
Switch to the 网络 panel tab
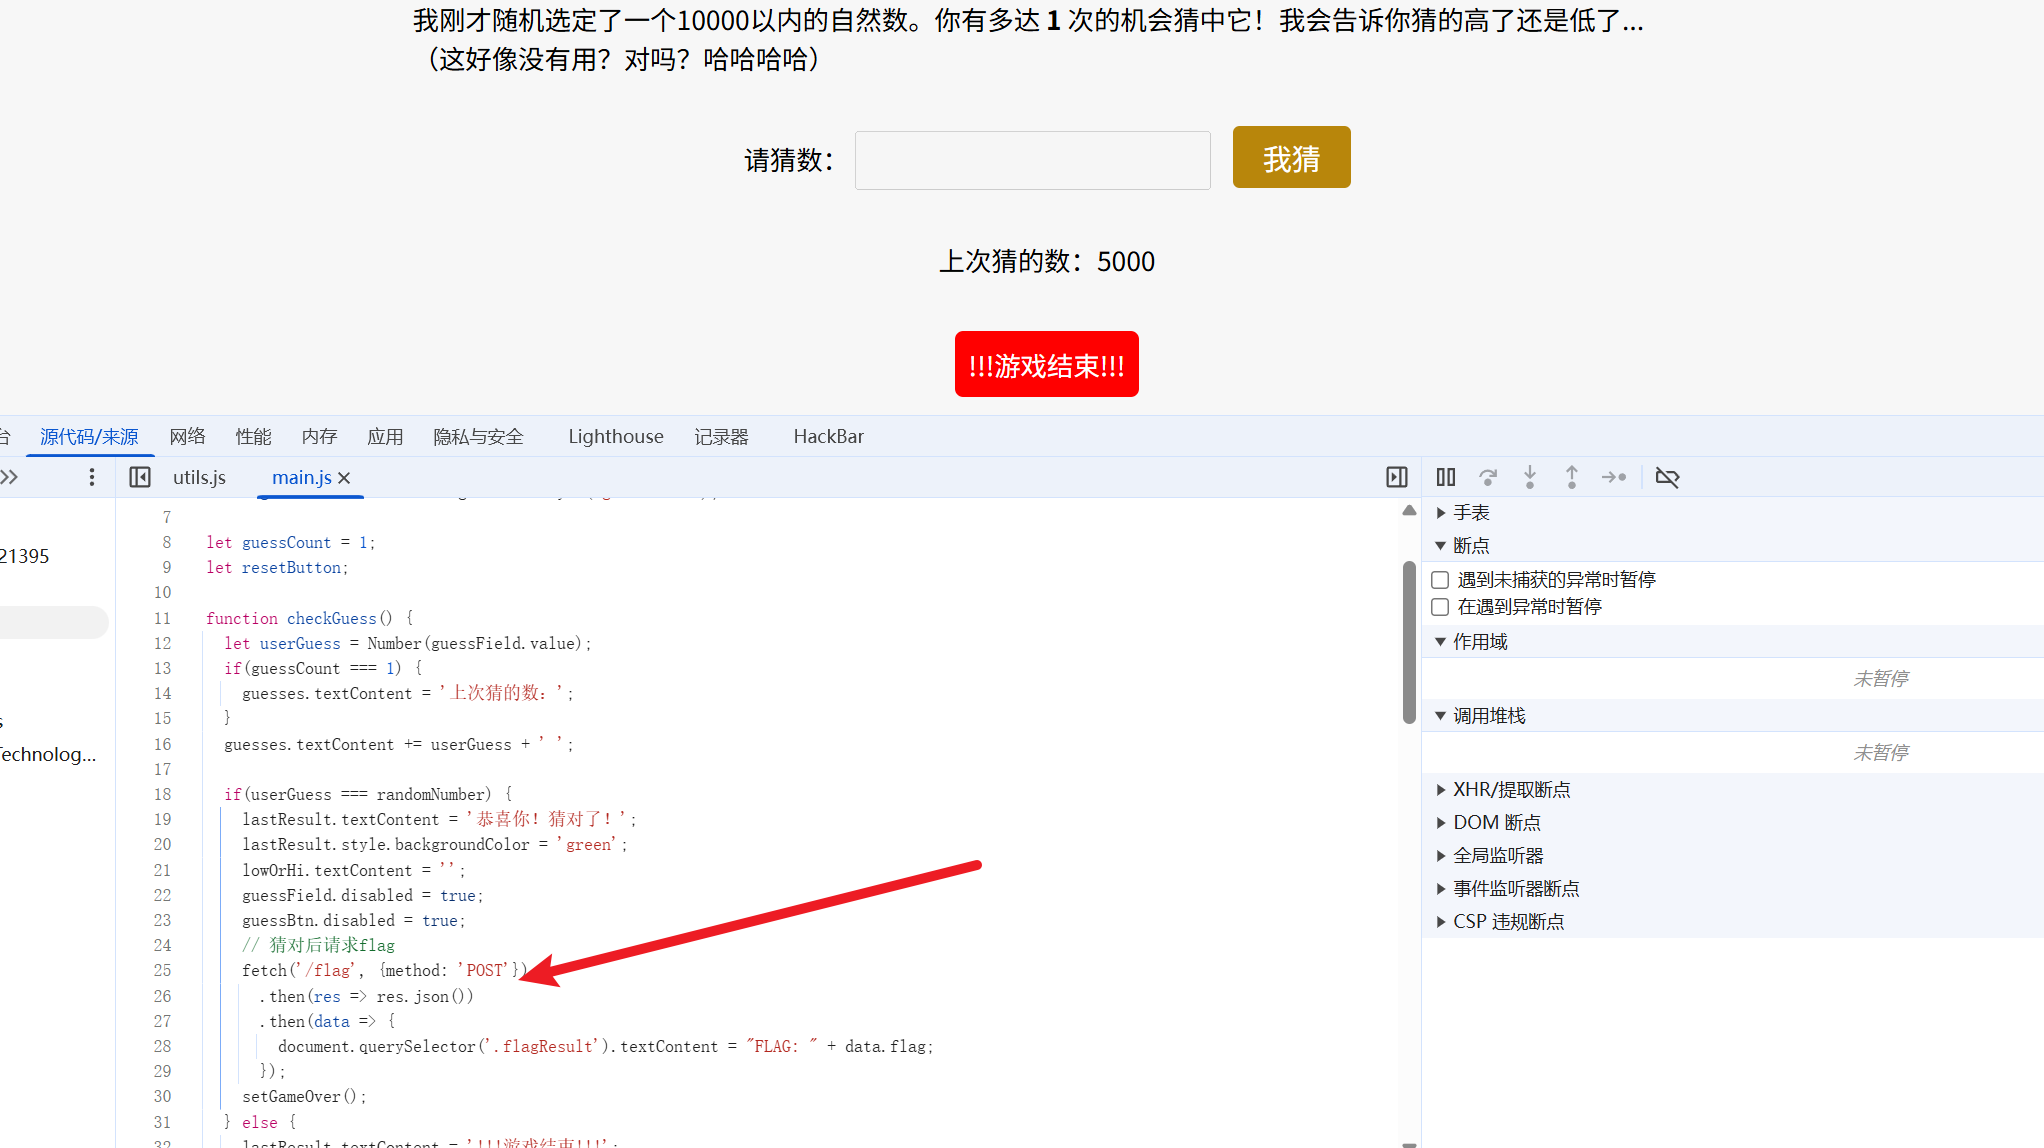click(x=187, y=436)
